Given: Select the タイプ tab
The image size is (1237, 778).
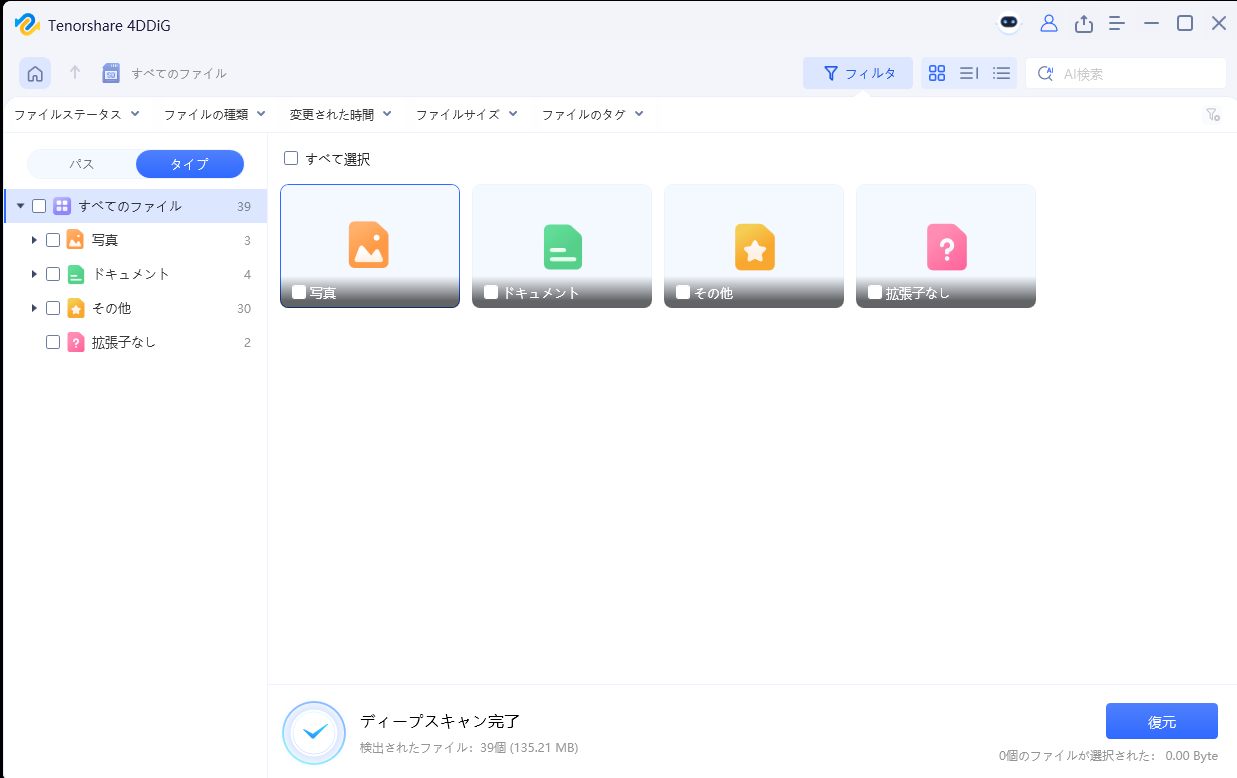Looking at the screenshot, I should (190, 164).
